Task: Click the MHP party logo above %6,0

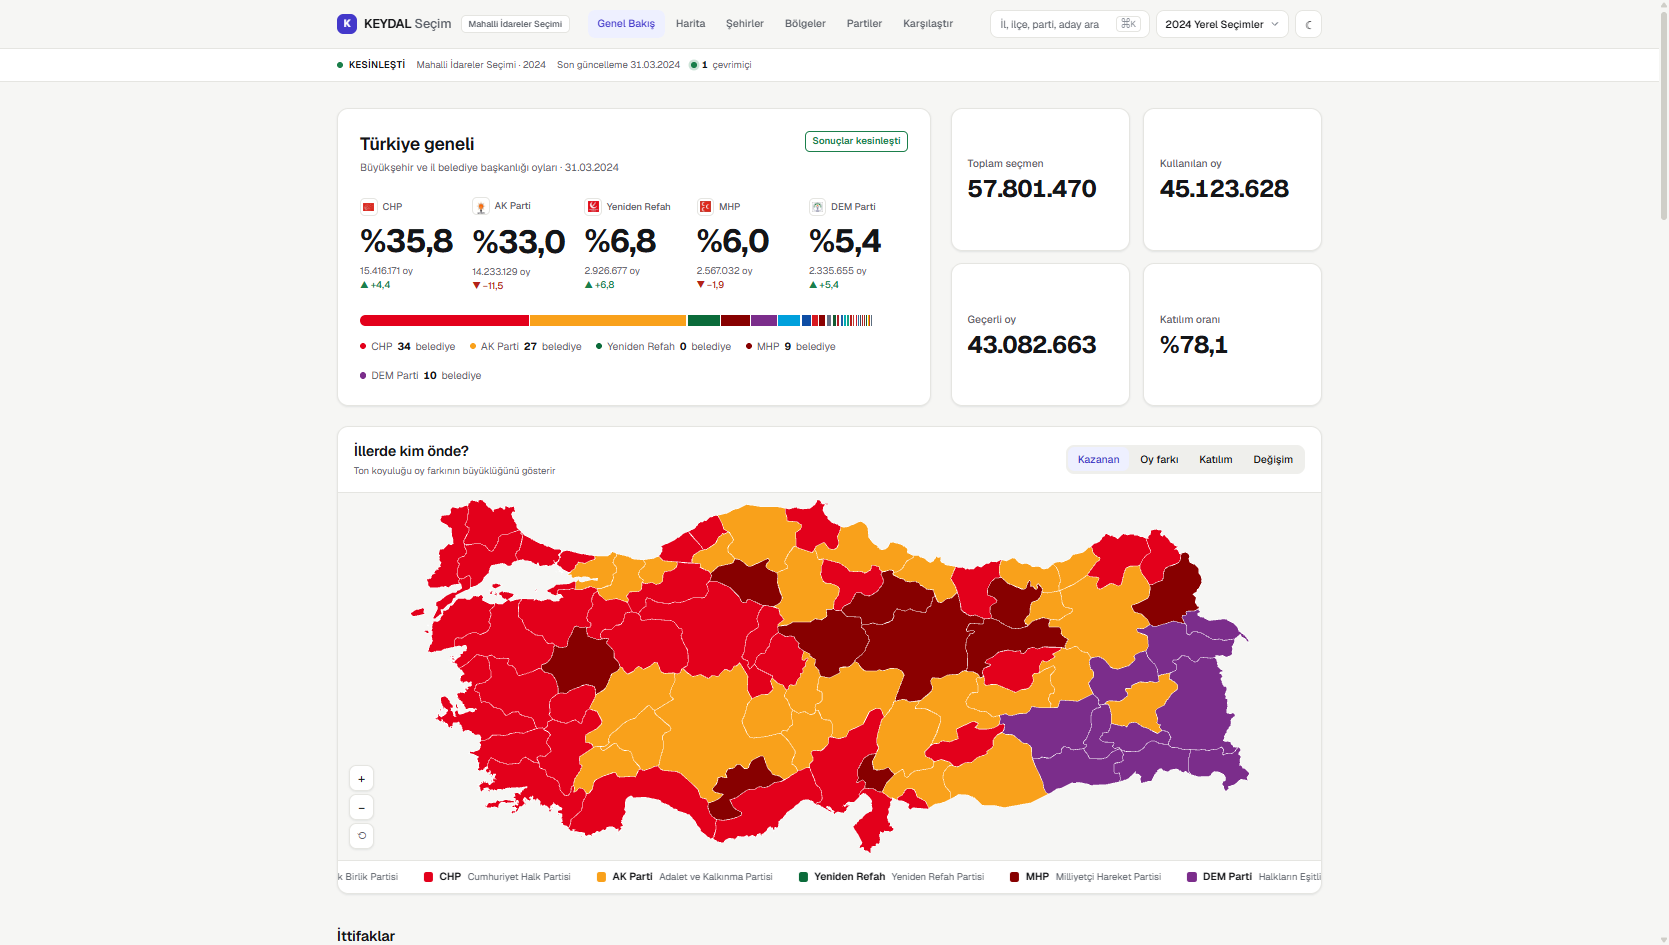Action: [x=705, y=207]
